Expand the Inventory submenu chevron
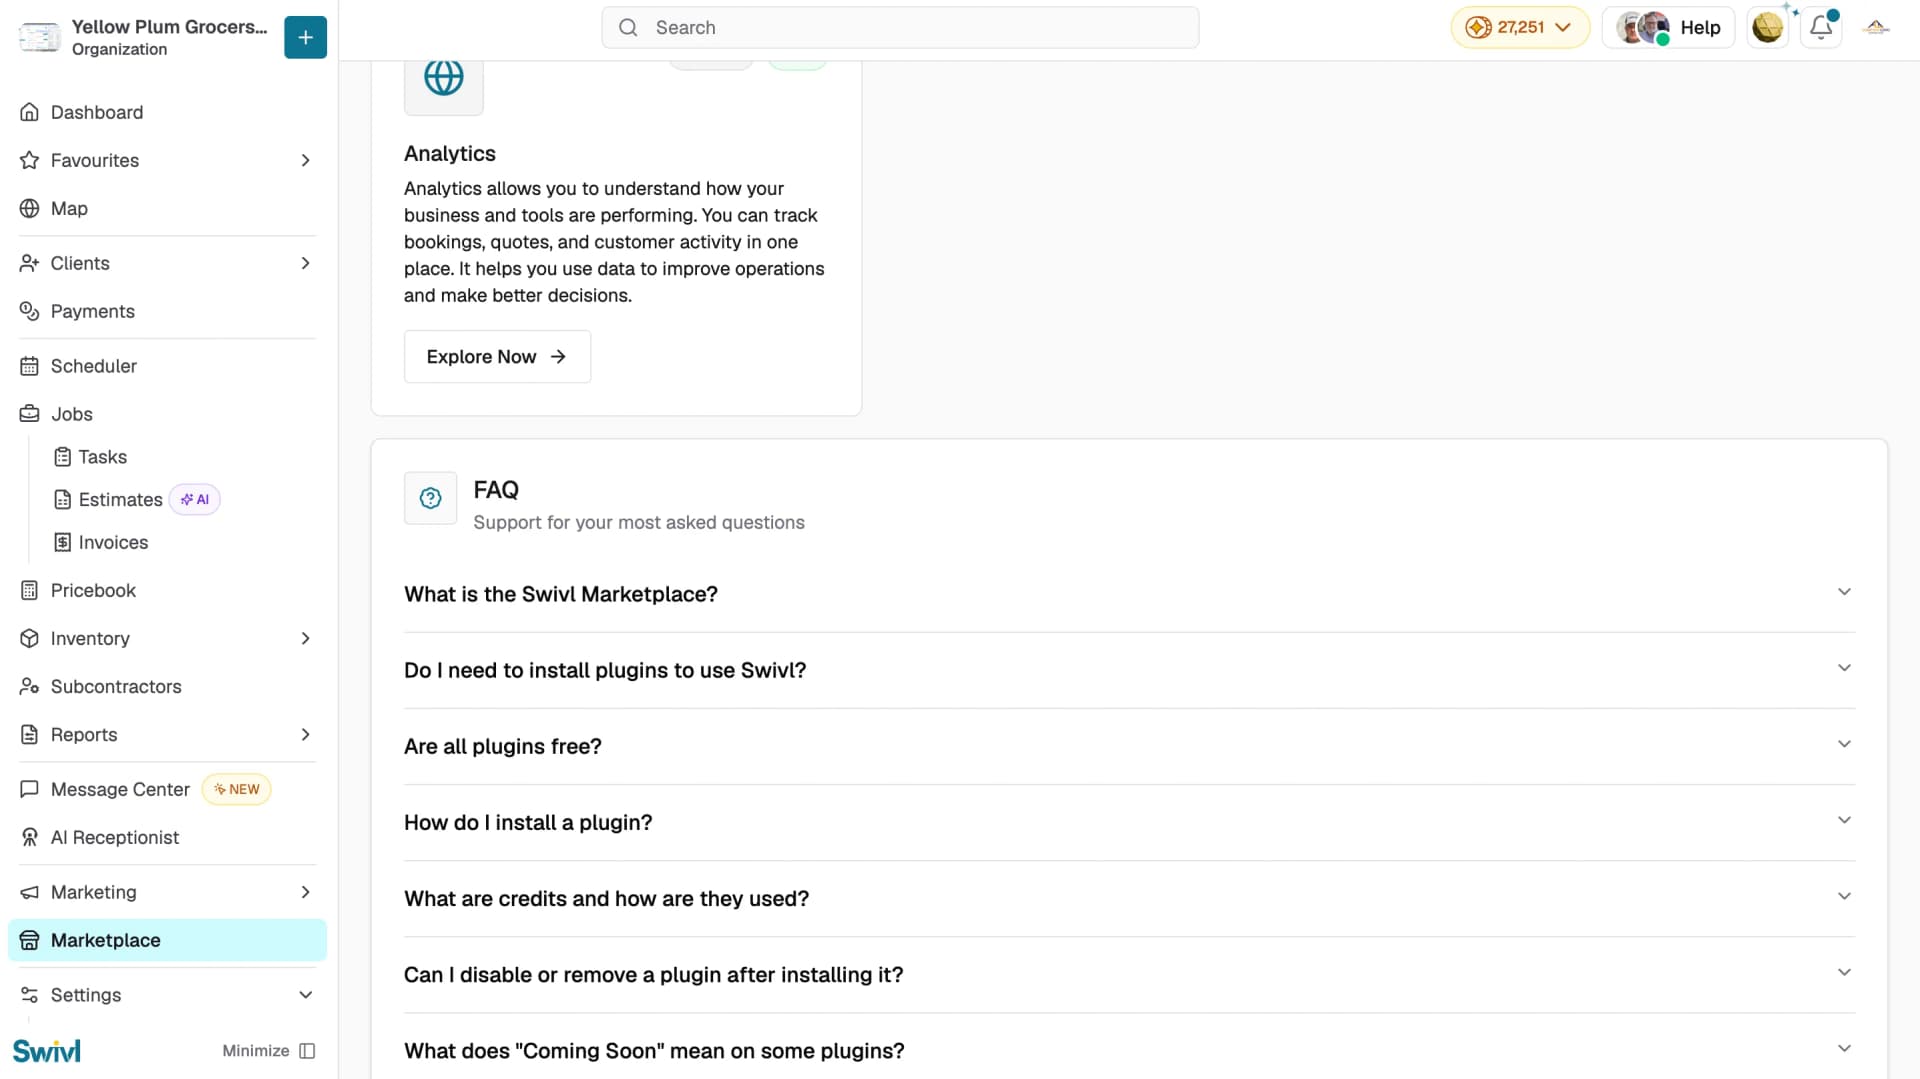Screen dimensions: 1920x1079 (x=306, y=638)
